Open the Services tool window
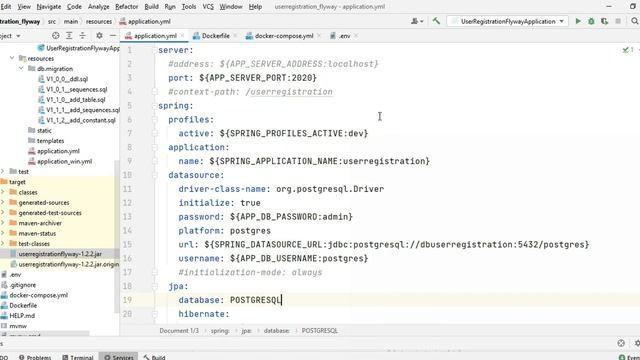Viewport: 640px width, 360px height. pyautogui.click(x=118, y=357)
